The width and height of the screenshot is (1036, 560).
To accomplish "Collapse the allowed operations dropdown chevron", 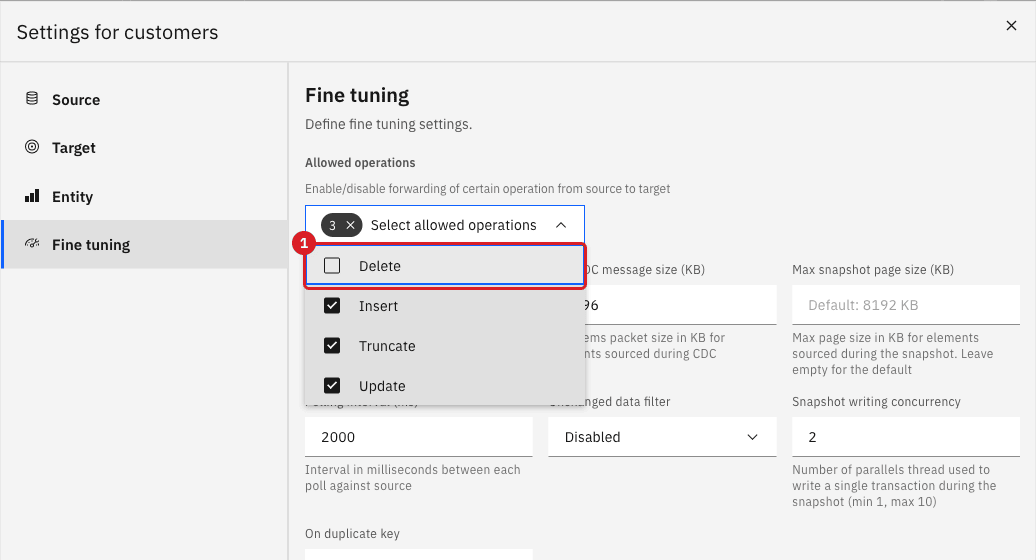I will pyautogui.click(x=561, y=225).
